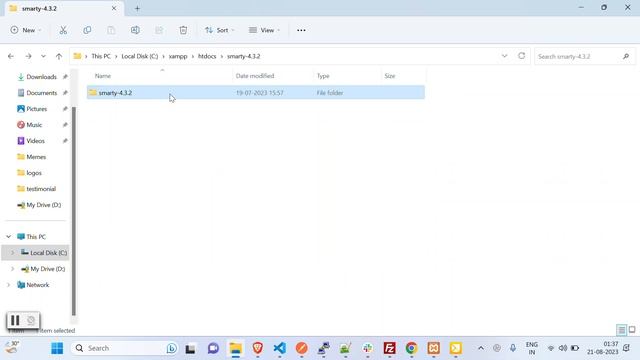Image resolution: width=640 pixels, height=360 pixels.
Task: Select the smarty-4.3.2 folder row
Action: (x=256, y=93)
